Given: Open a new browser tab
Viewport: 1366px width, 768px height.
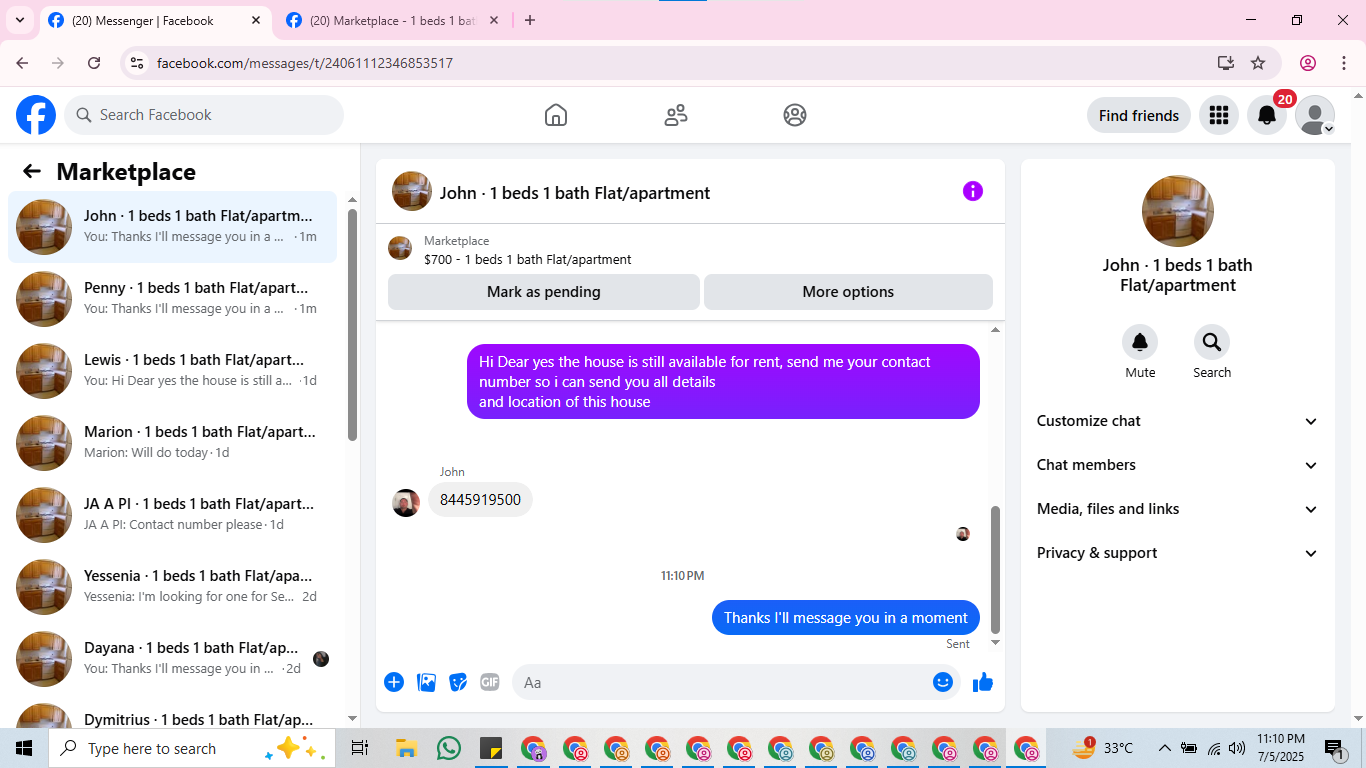Looking at the screenshot, I should pyautogui.click(x=530, y=20).
